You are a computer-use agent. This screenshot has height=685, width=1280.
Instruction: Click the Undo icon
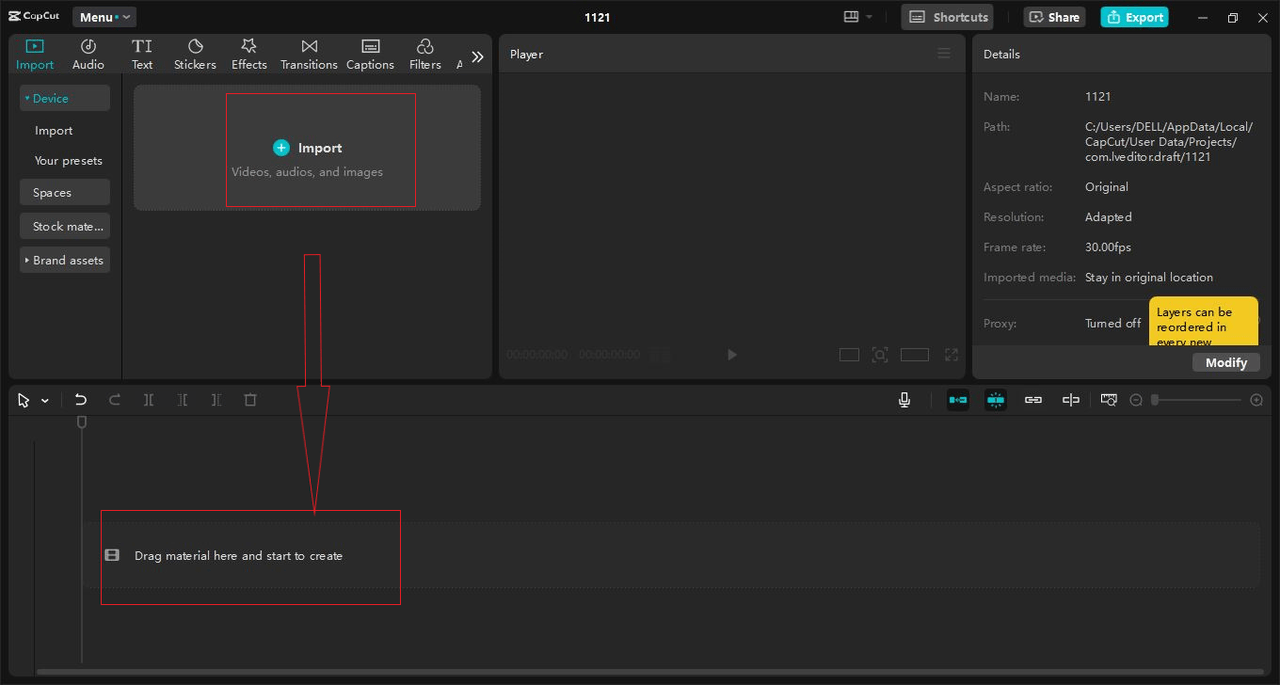(80, 399)
